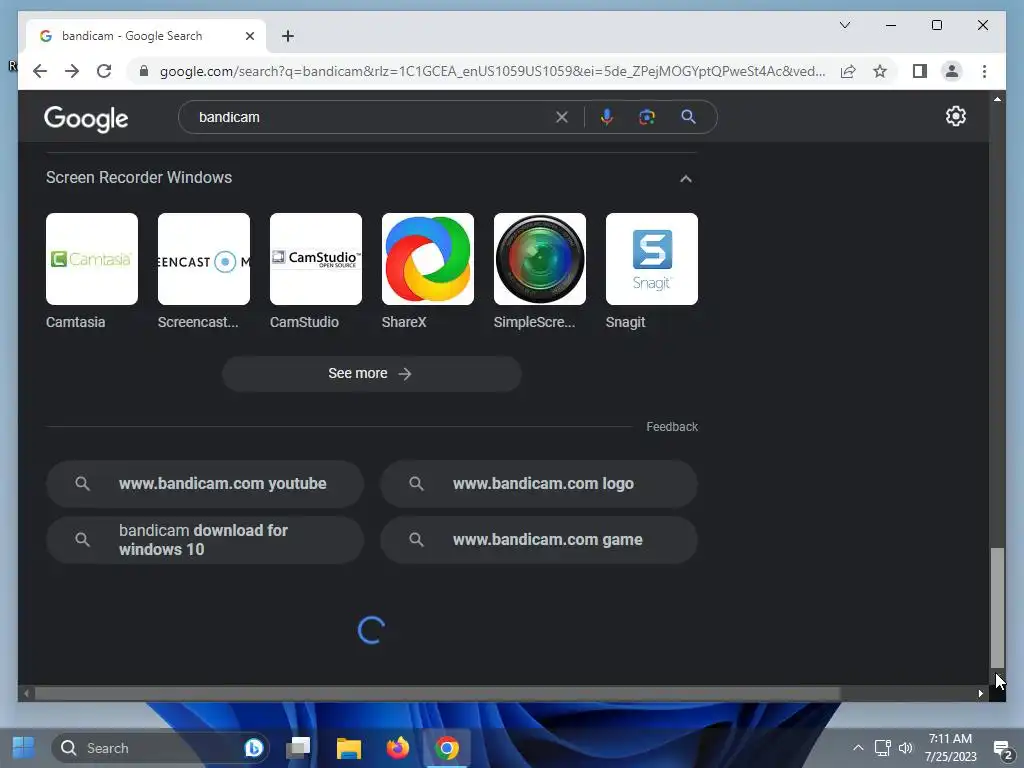Bookmark this tab with star icon
This screenshot has width=1024, height=768.
pos(880,71)
